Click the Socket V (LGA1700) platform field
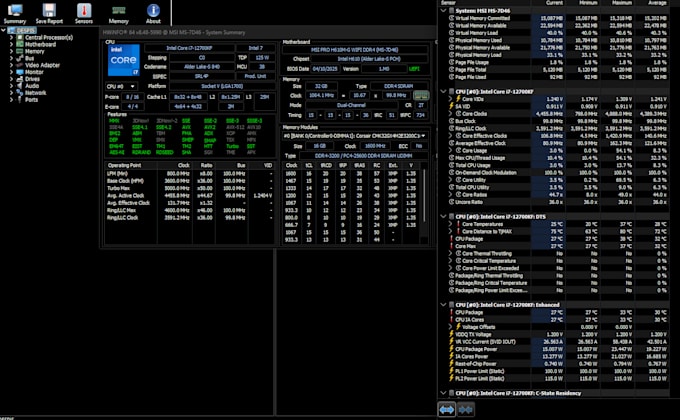The image size is (680, 420). click(222, 86)
